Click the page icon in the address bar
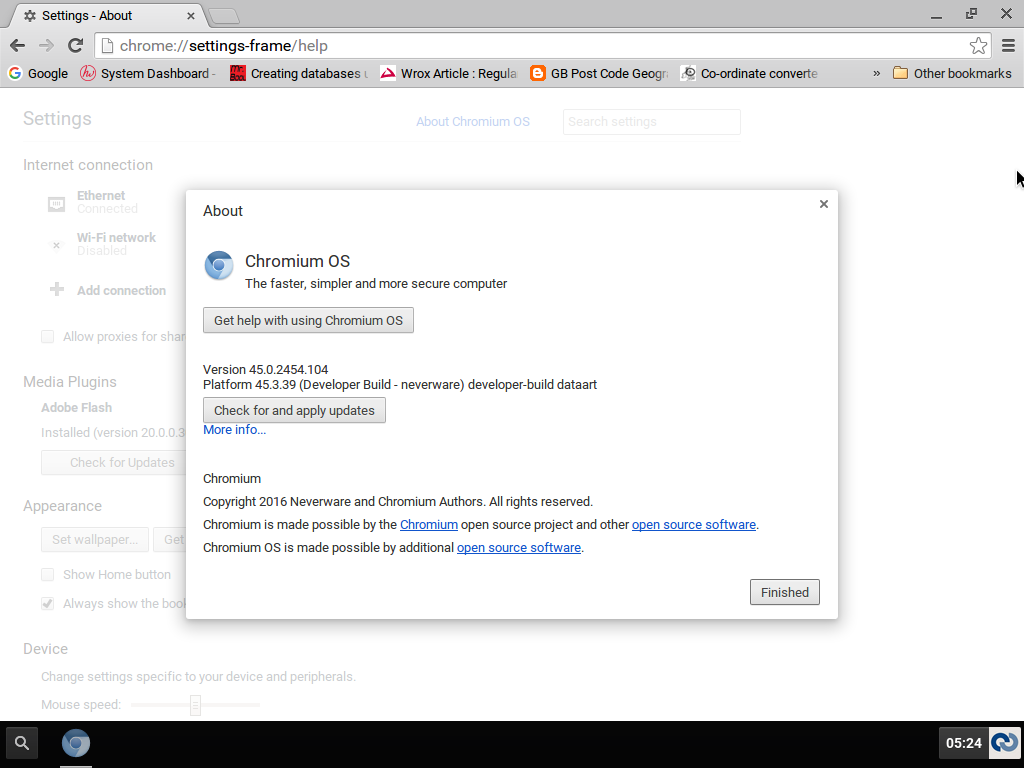 click(108, 46)
